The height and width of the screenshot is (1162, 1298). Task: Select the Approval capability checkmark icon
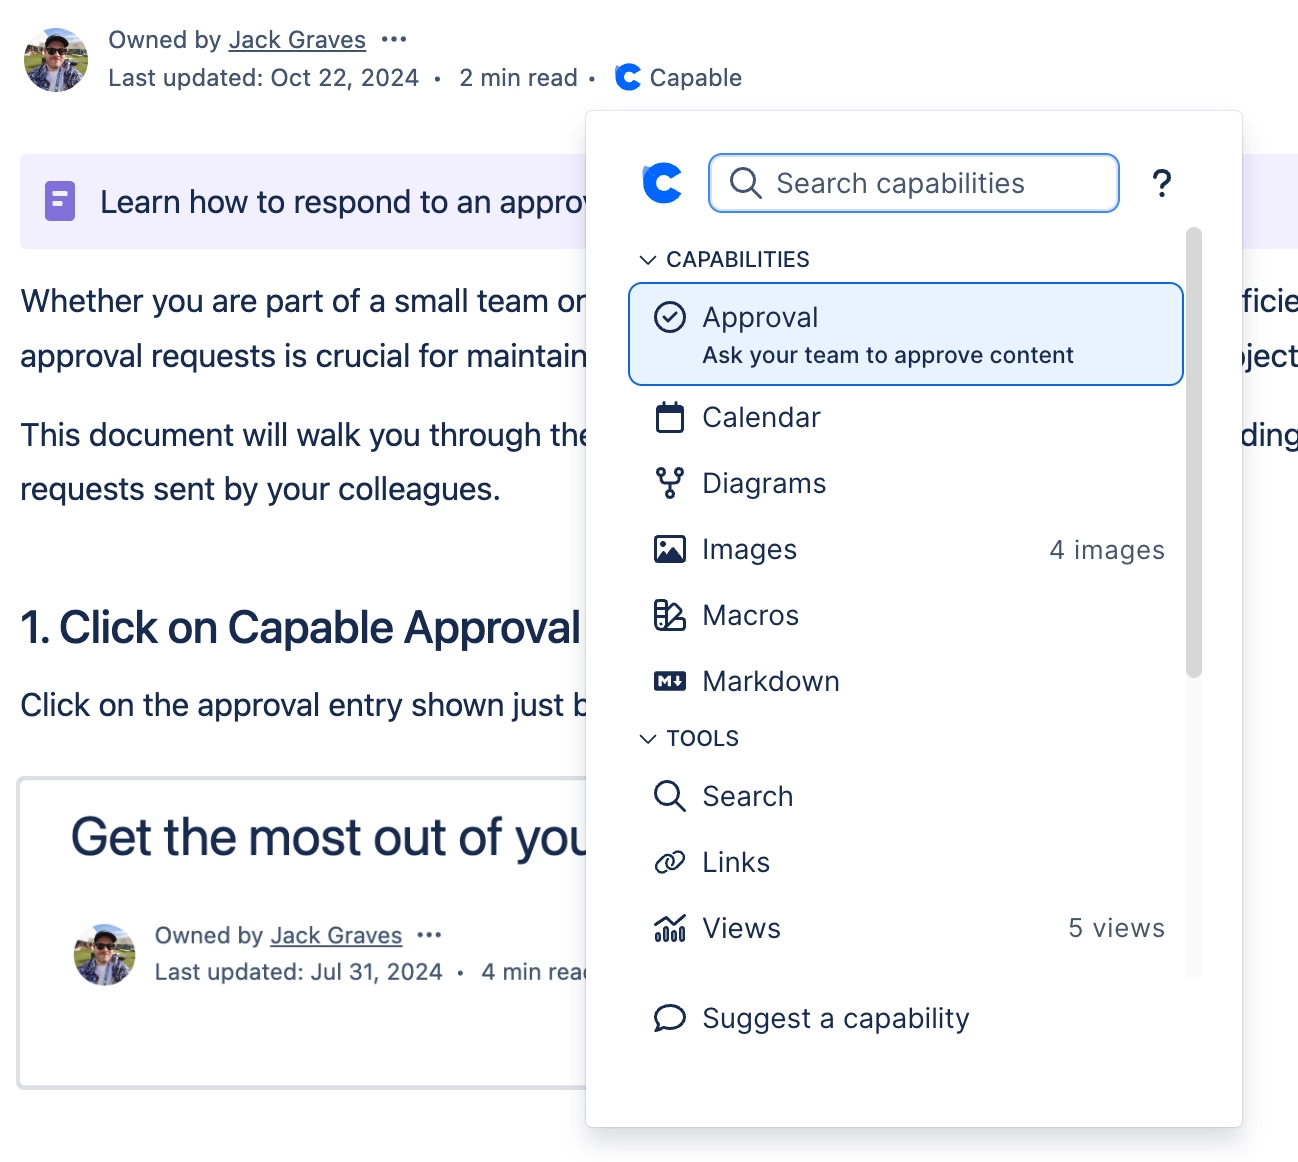click(x=669, y=317)
